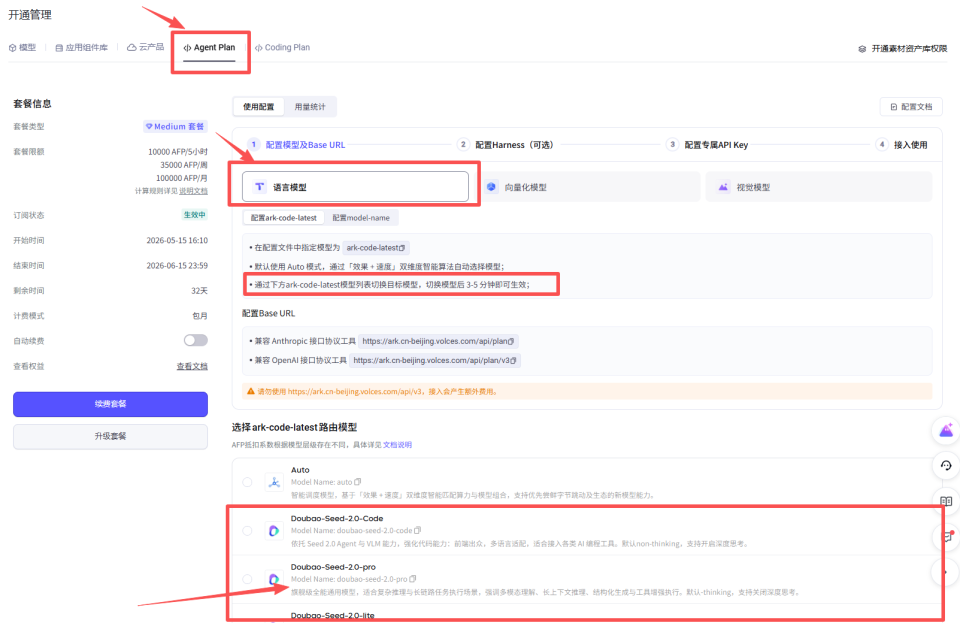The image size is (960, 623).
Task: Open the 查看文档 link
Action: tap(192, 366)
